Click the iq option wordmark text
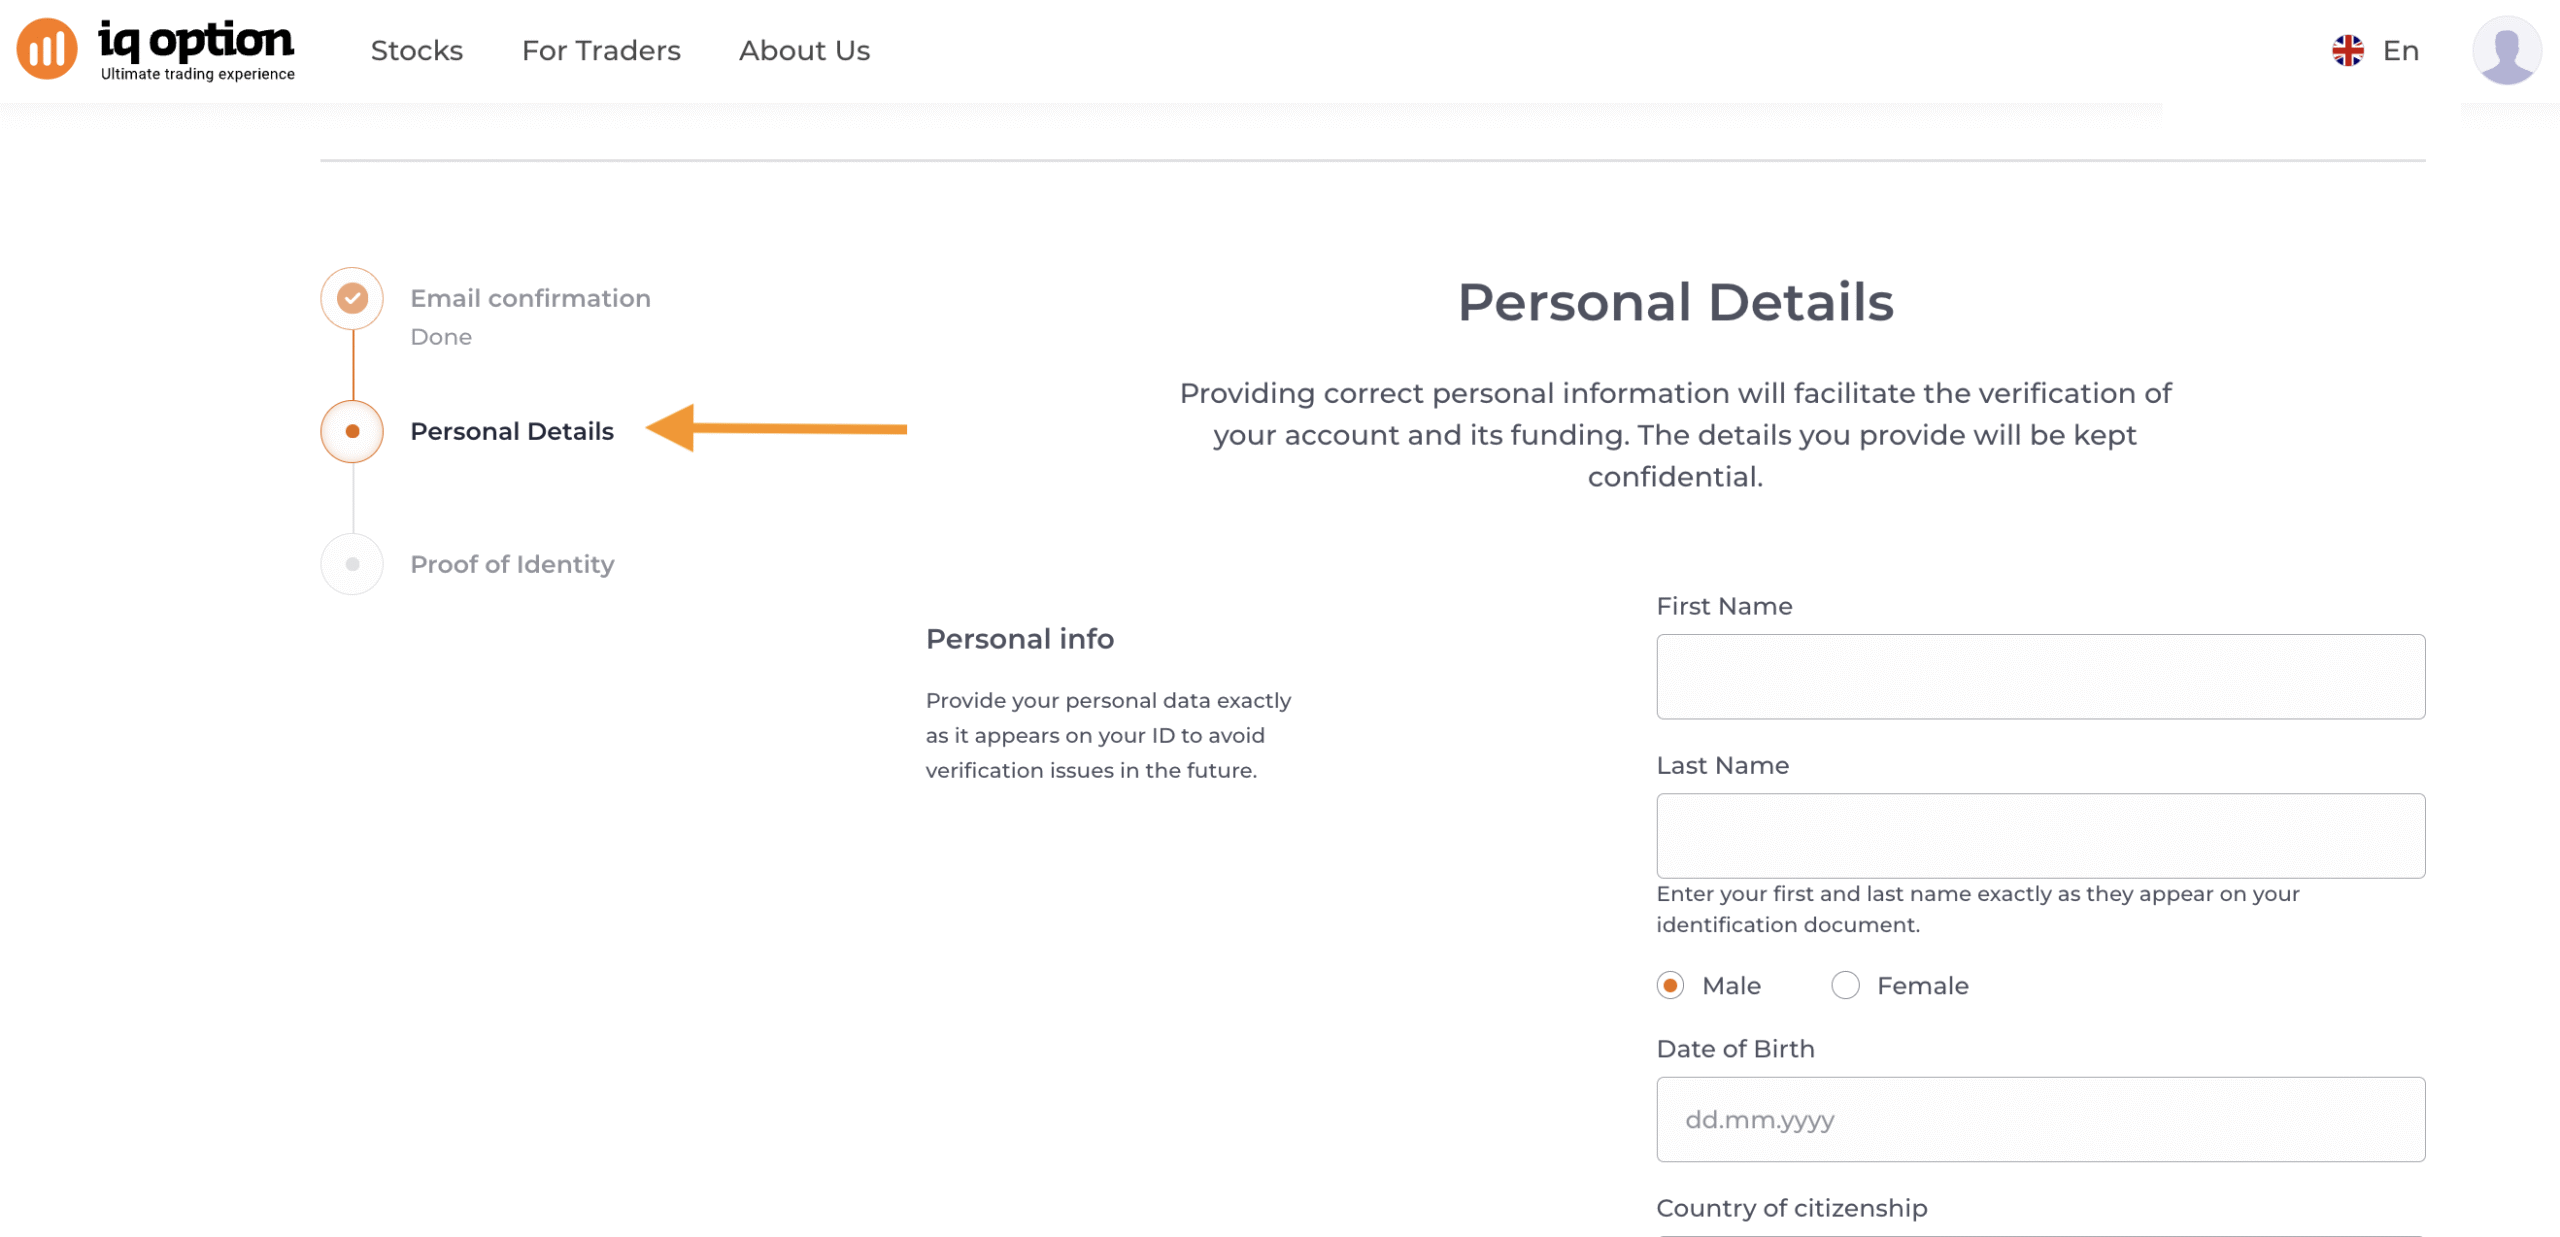 tap(196, 42)
